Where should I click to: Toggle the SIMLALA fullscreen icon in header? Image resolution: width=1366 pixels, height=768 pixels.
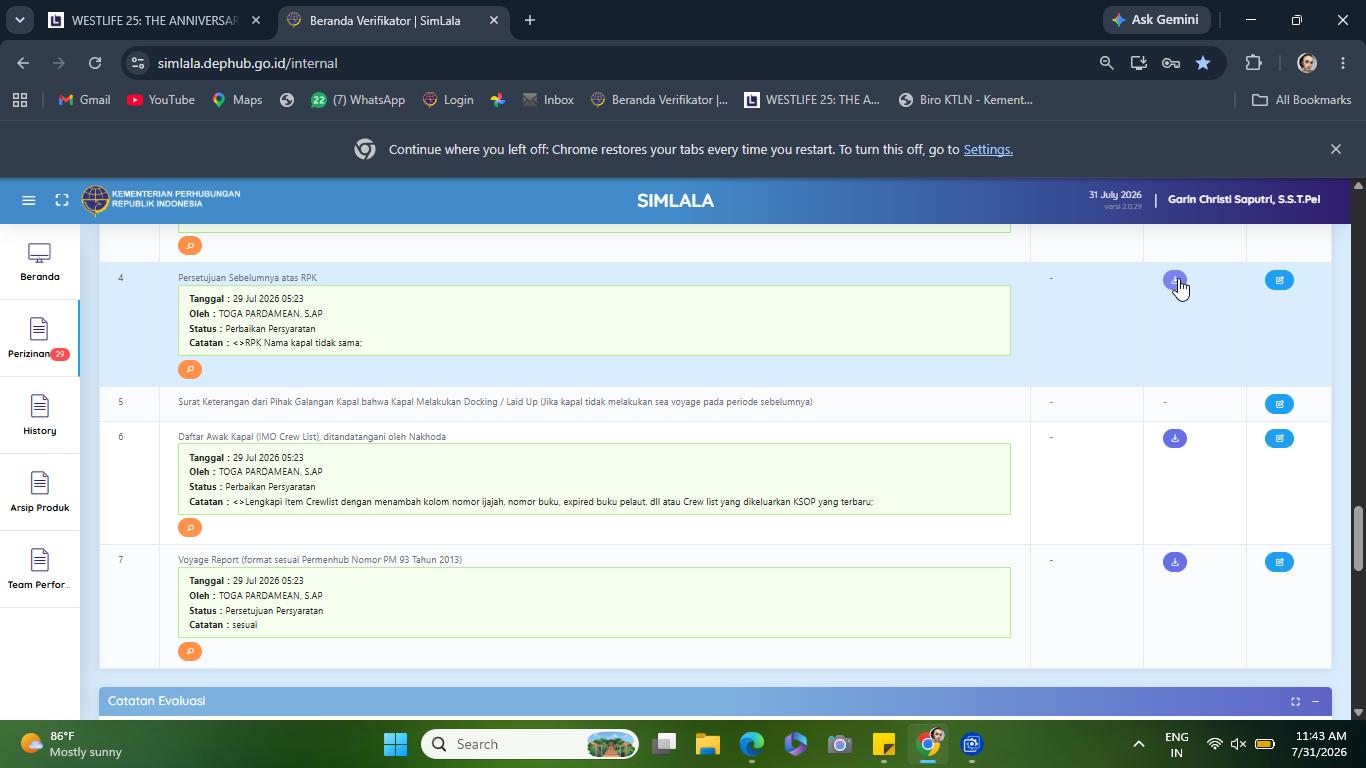coord(62,200)
